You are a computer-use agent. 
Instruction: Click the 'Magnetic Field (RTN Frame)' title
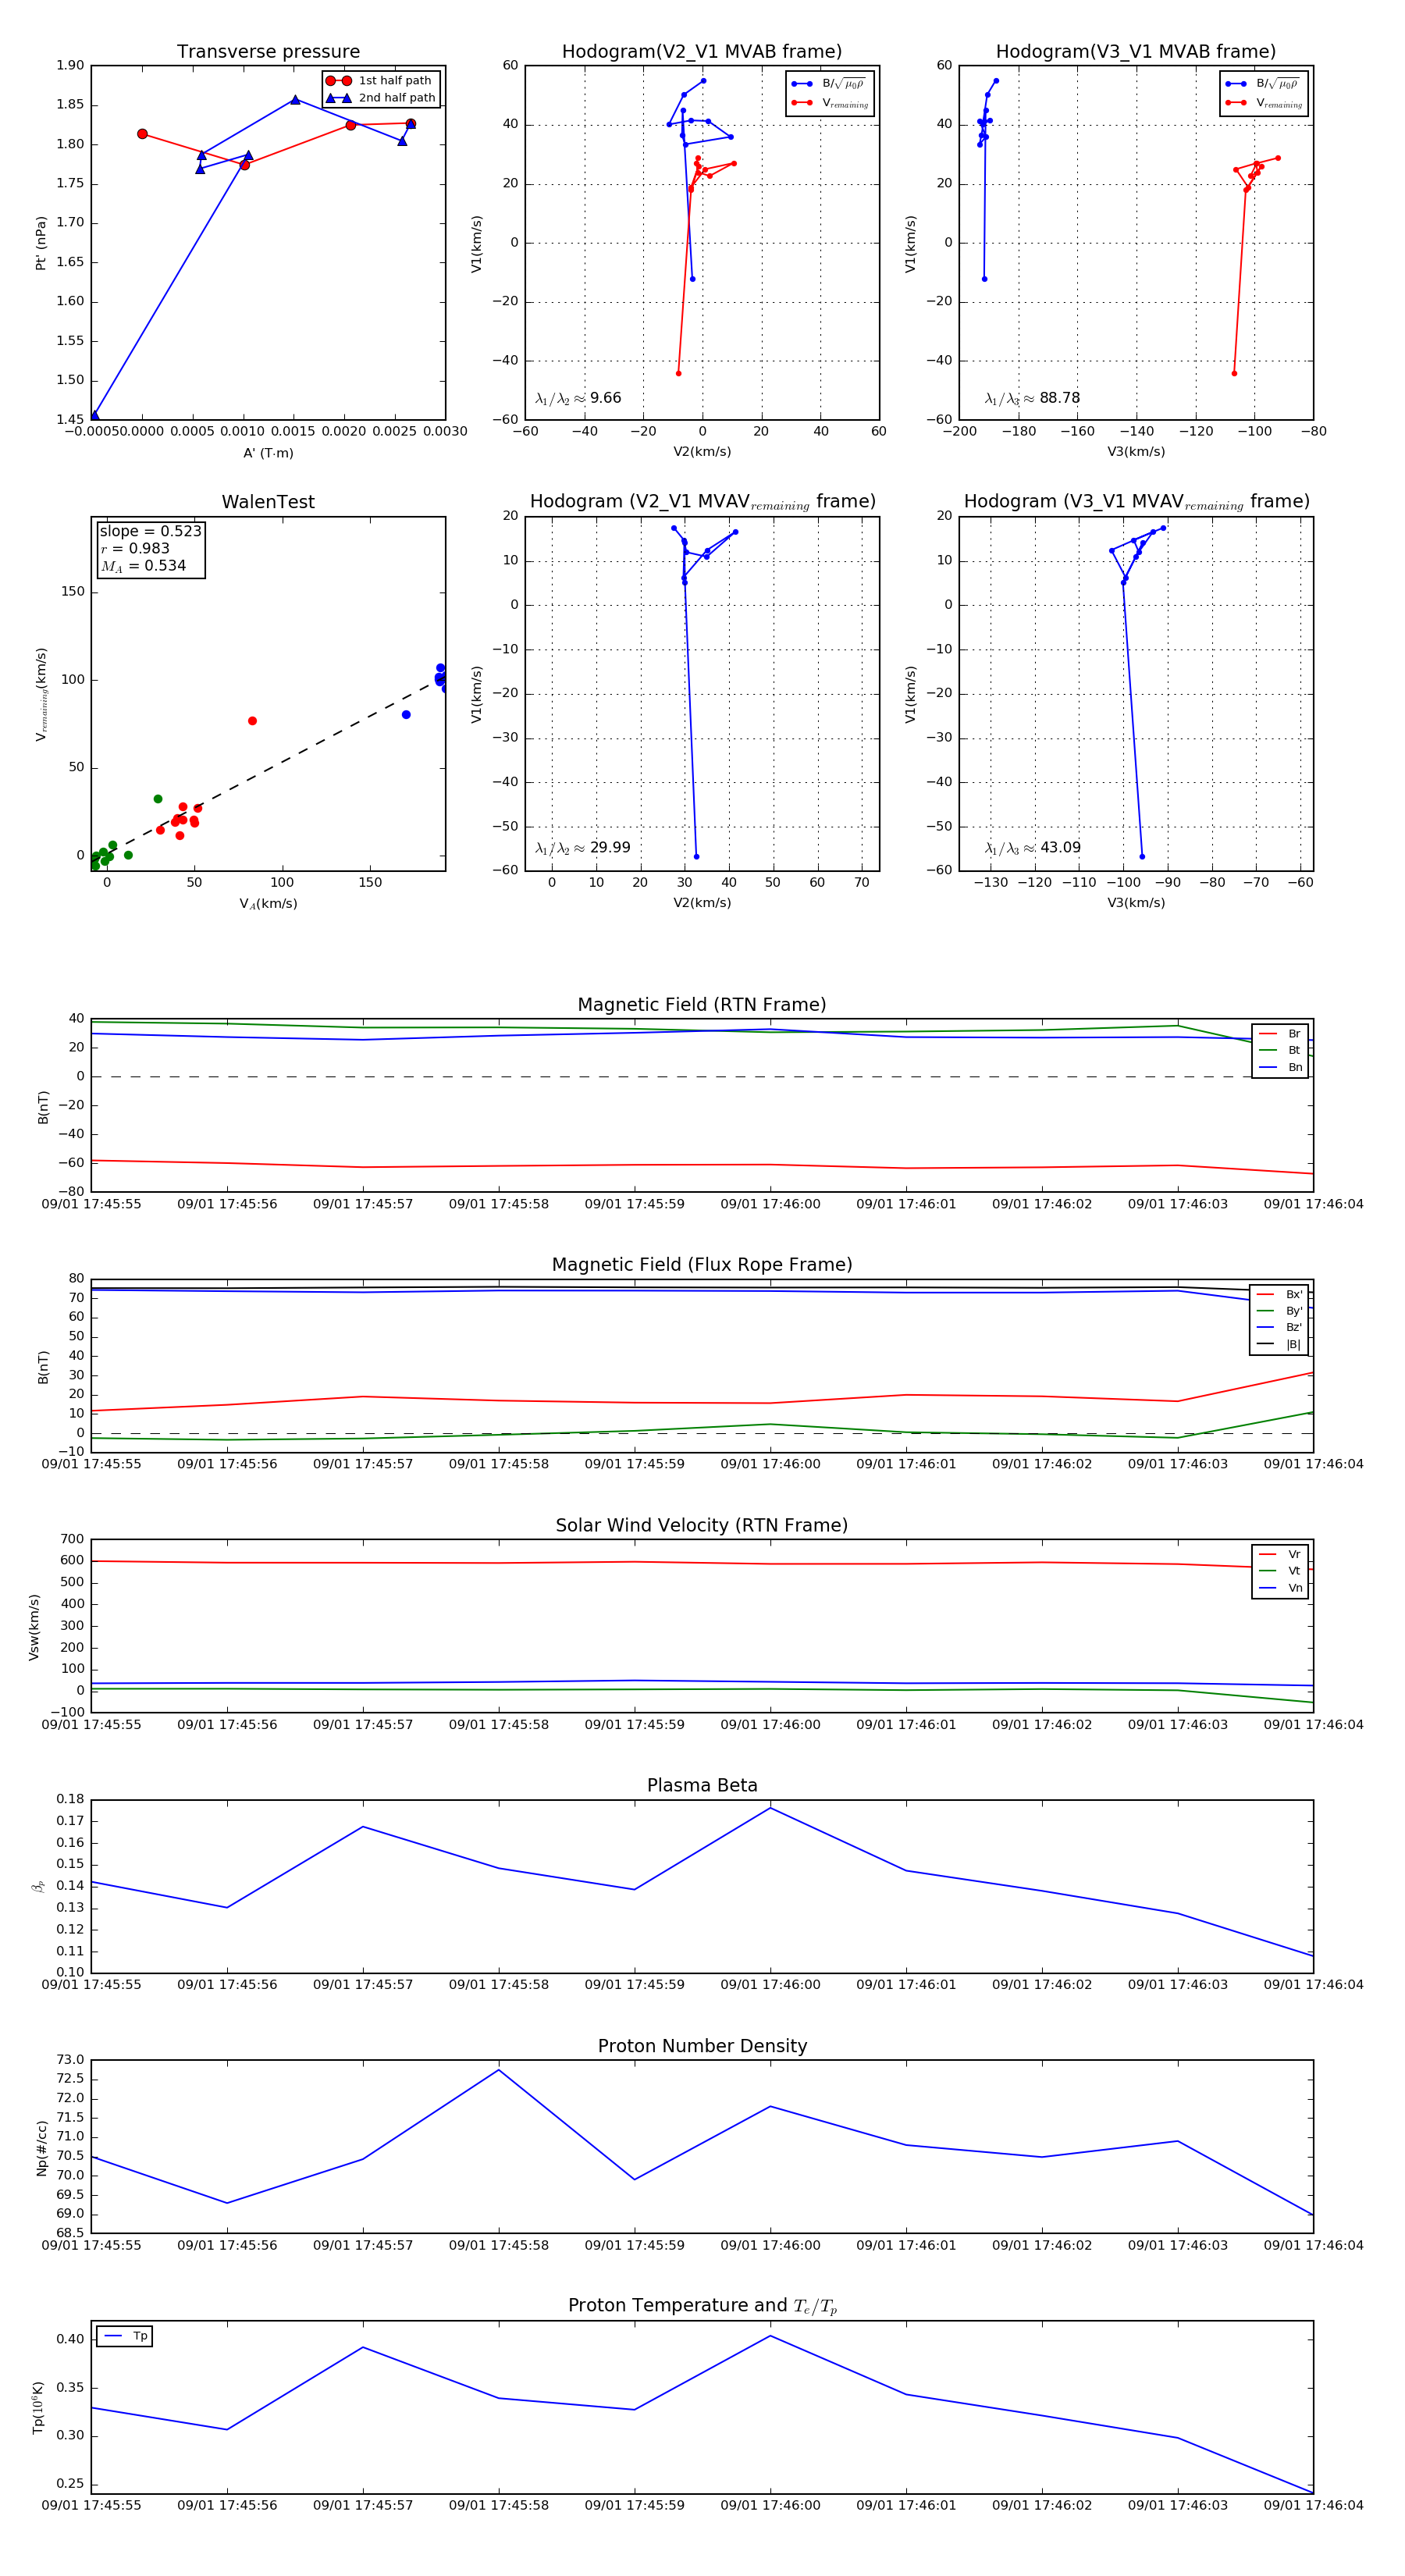(x=702, y=1005)
